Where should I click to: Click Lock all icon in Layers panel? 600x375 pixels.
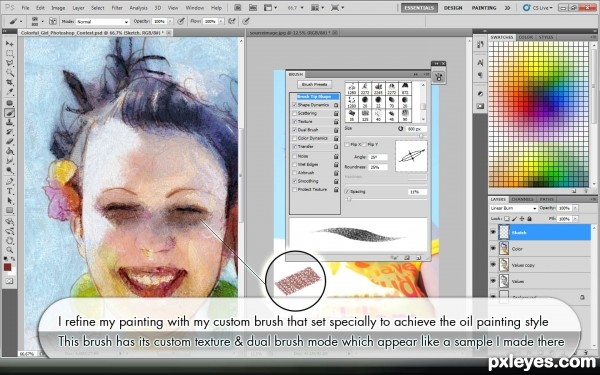[529, 219]
